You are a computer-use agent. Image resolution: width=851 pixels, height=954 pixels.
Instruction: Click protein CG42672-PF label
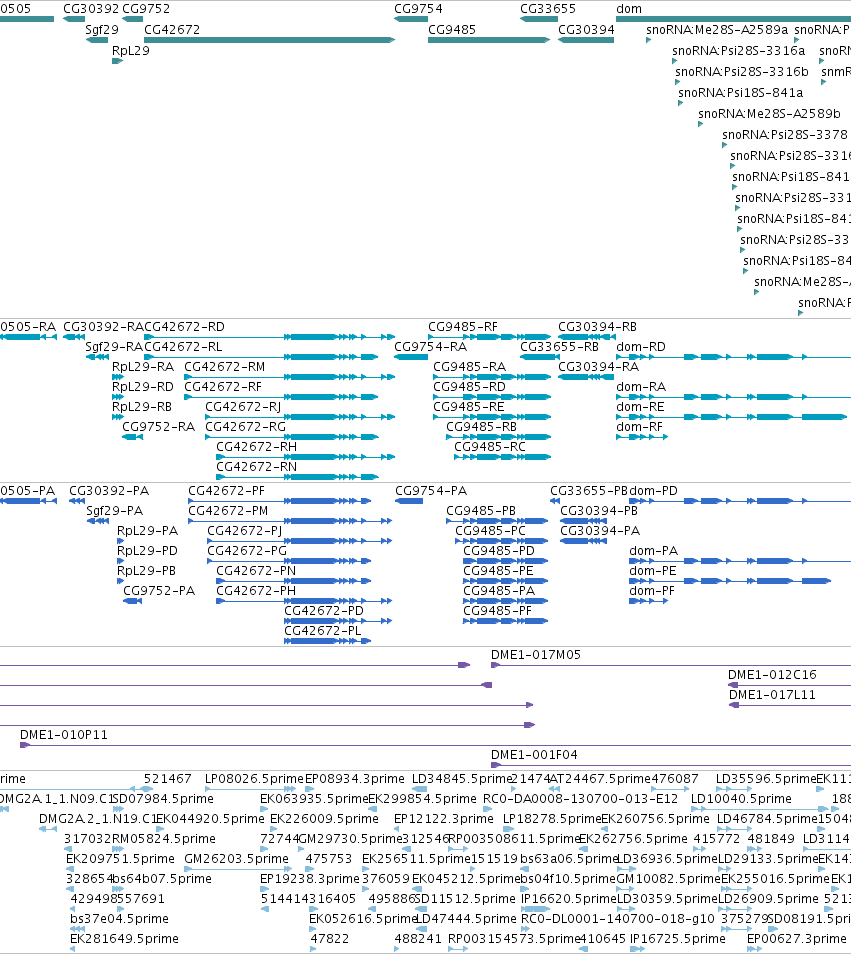pyautogui.click(x=226, y=491)
